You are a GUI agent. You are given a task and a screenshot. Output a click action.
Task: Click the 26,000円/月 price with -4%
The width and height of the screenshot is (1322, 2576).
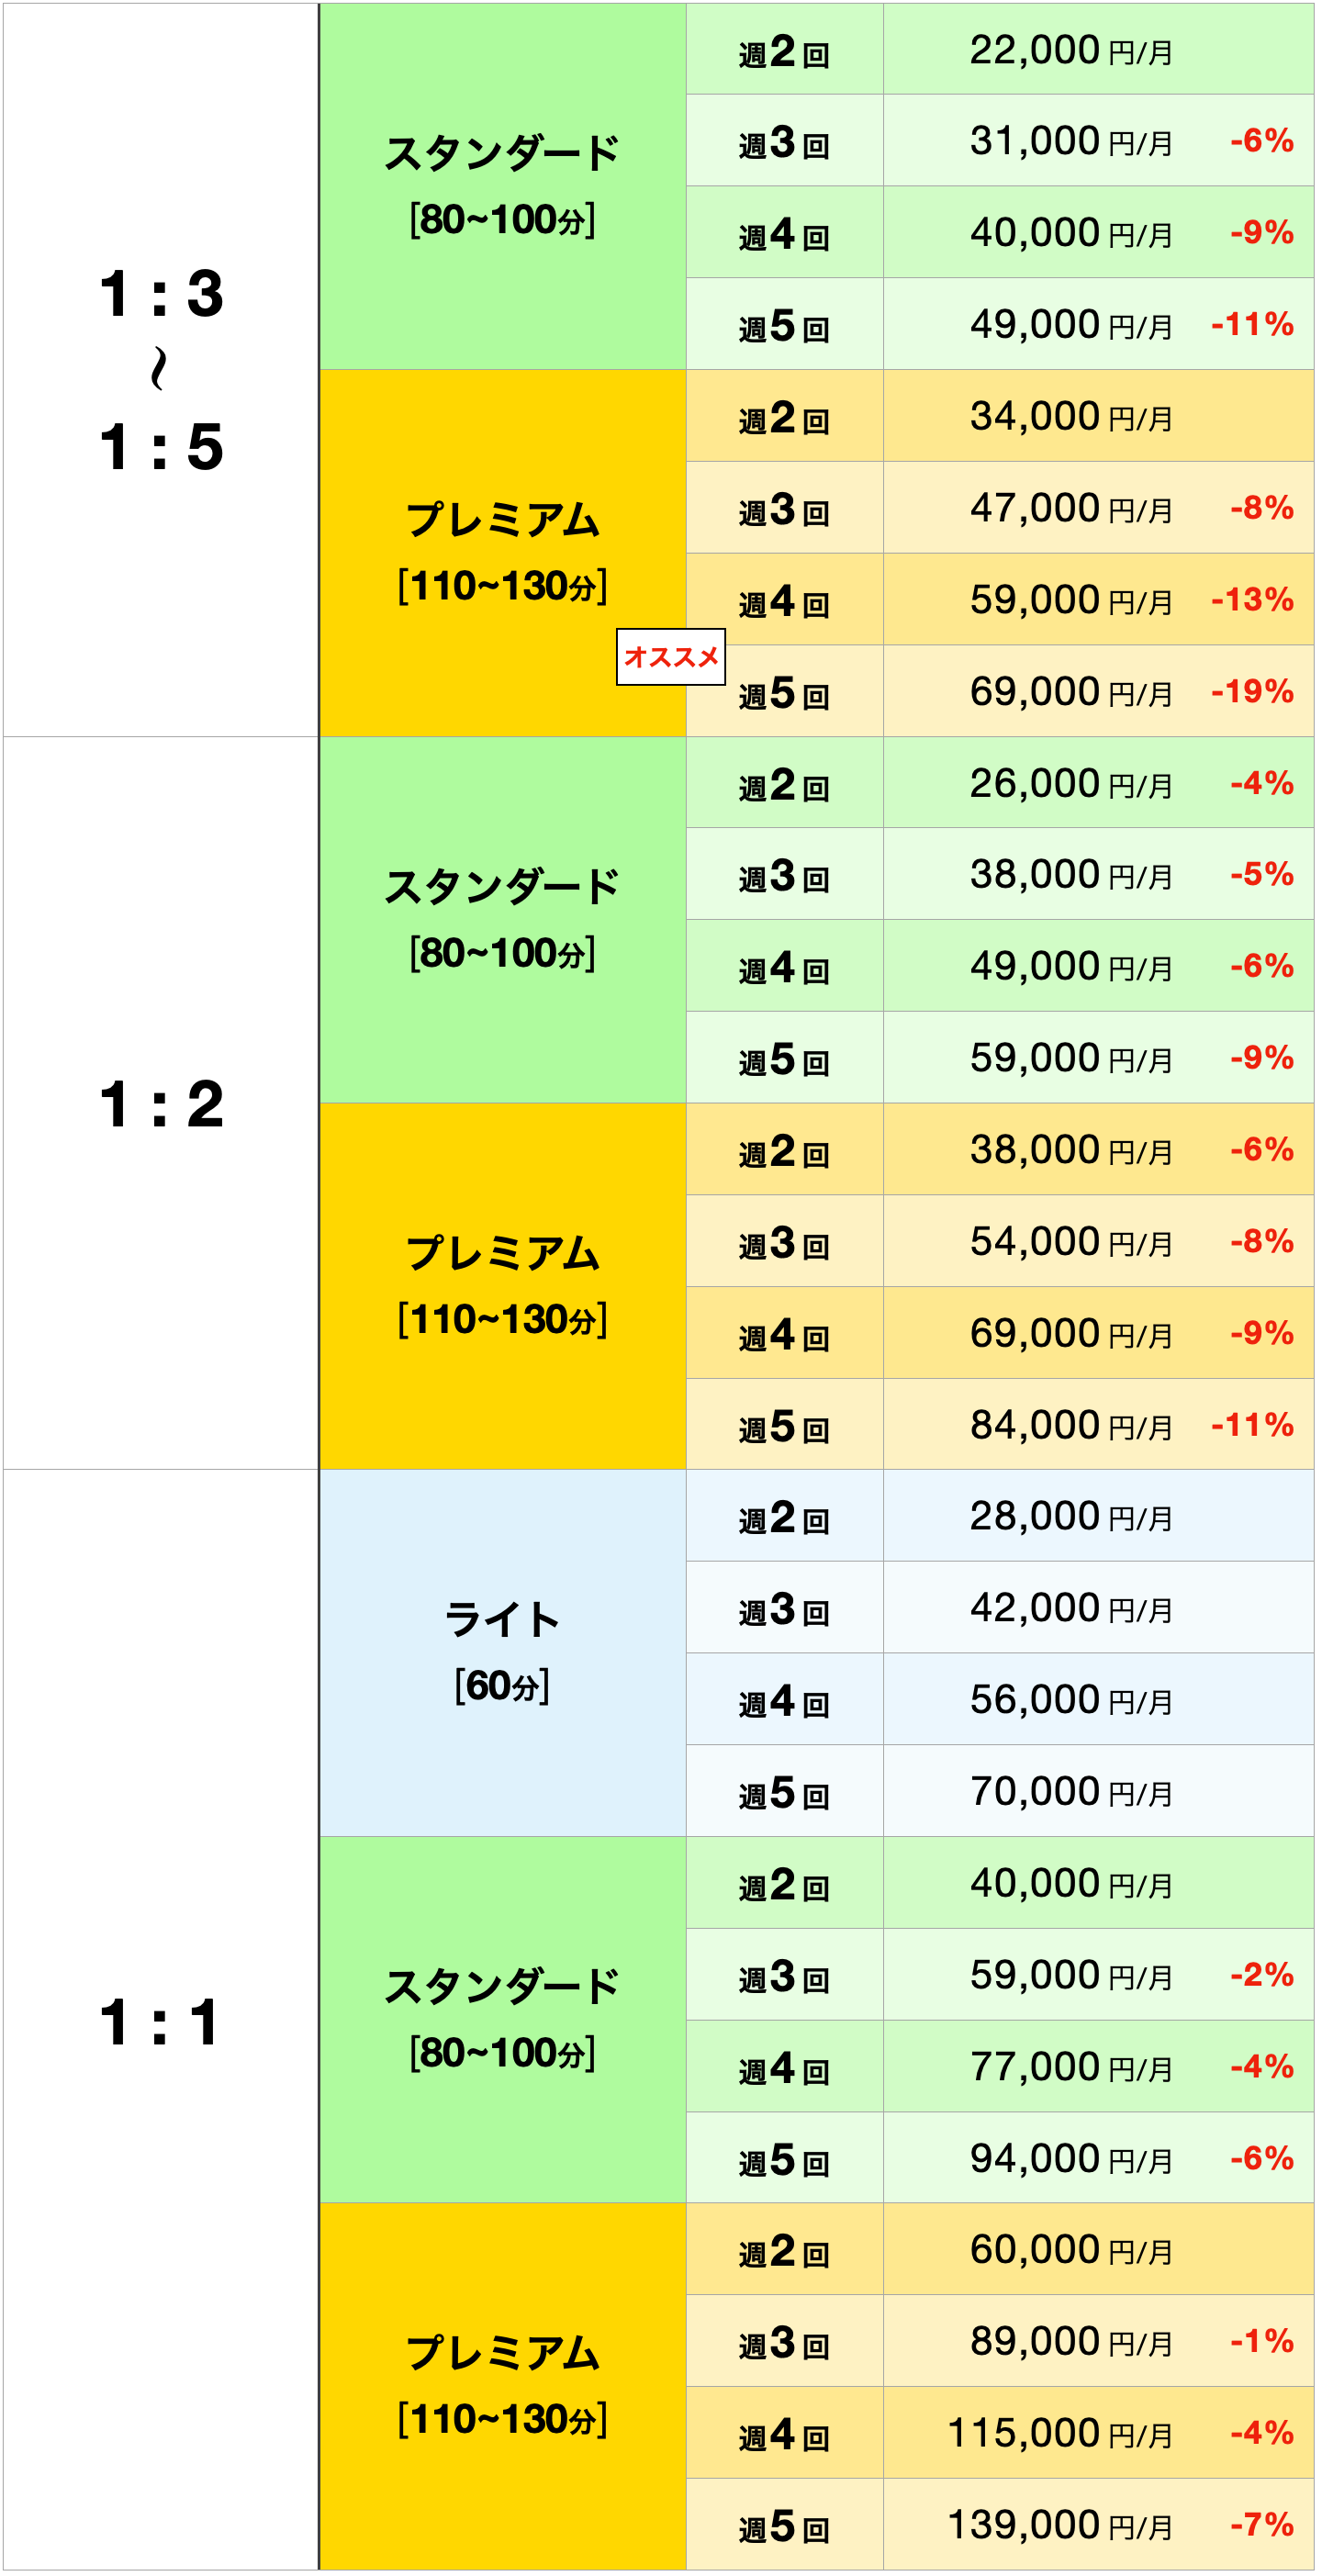[1071, 784]
